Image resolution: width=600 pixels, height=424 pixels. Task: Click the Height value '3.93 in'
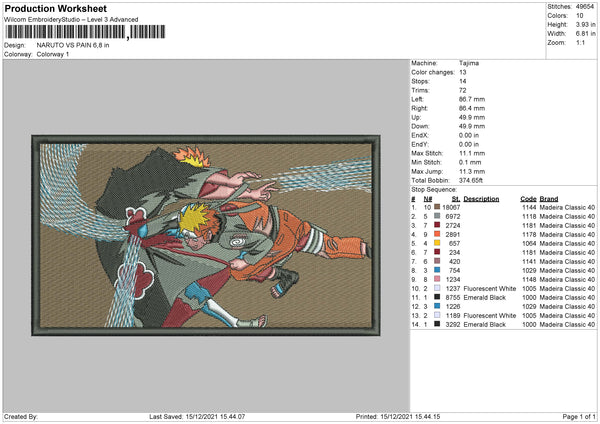585,24
